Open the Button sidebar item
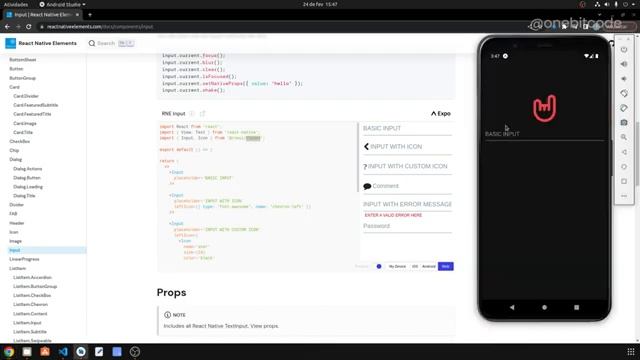The image size is (640, 360). (x=16, y=69)
